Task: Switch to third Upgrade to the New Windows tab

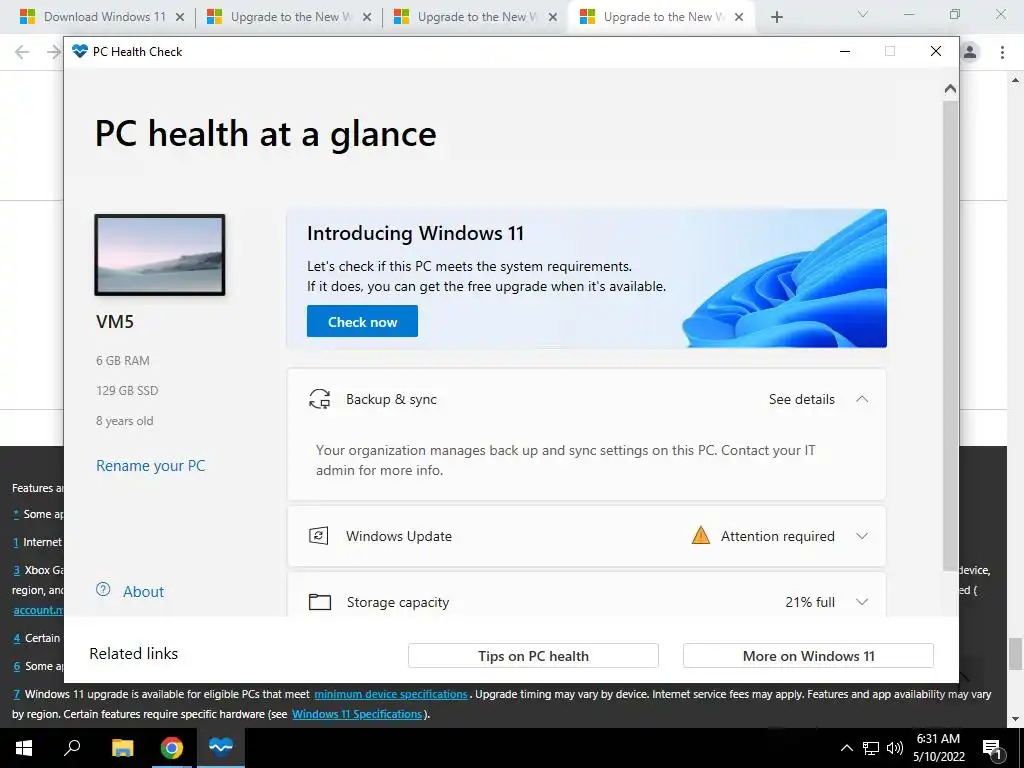Action: pos(476,17)
